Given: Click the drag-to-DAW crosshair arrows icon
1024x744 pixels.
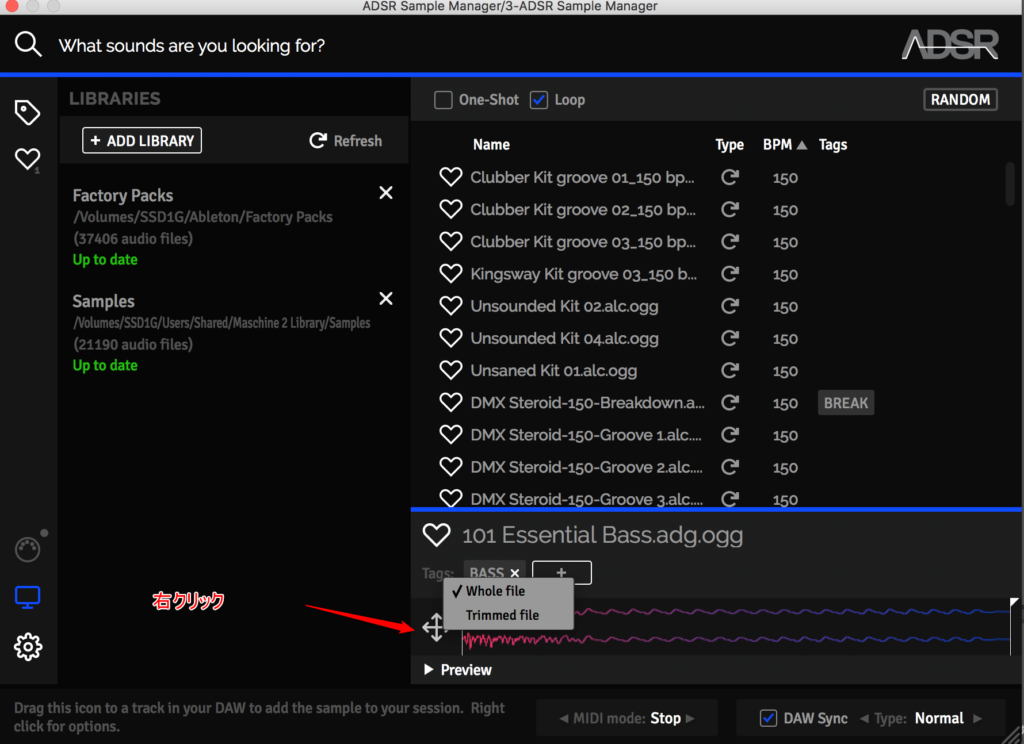Looking at the screenshot, I should [434, 627].
